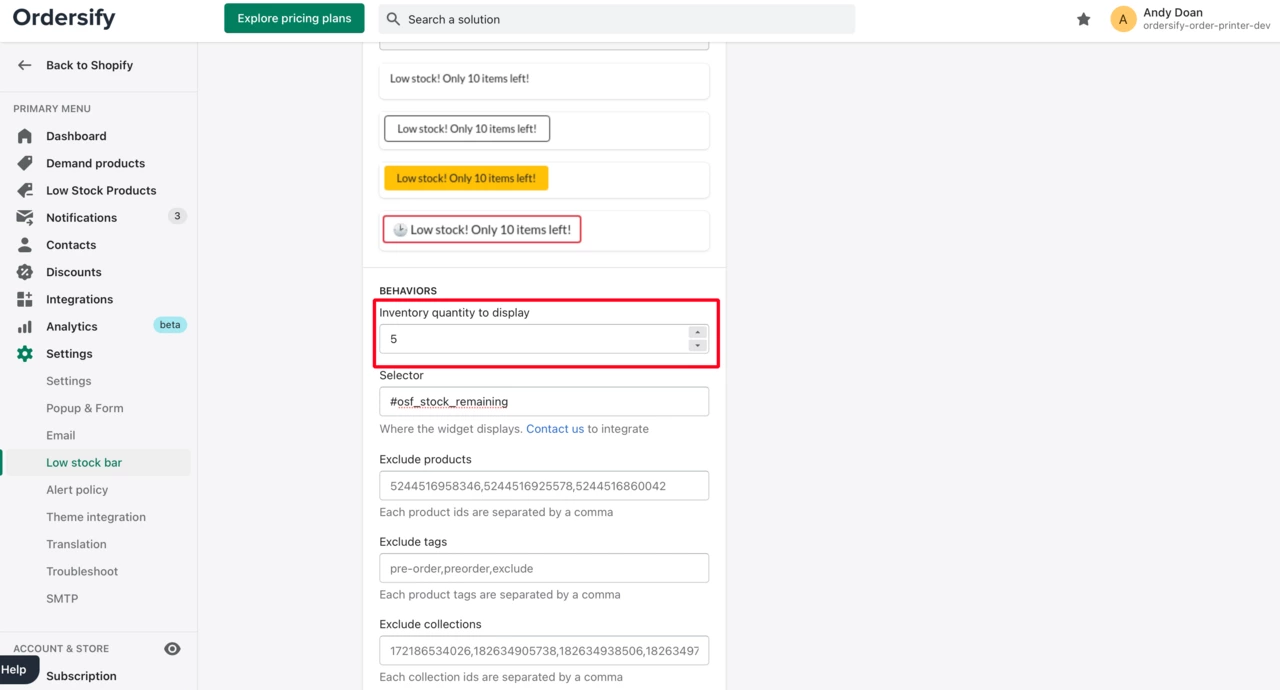Increase inventory quantity with up arrow

(698, 332)
